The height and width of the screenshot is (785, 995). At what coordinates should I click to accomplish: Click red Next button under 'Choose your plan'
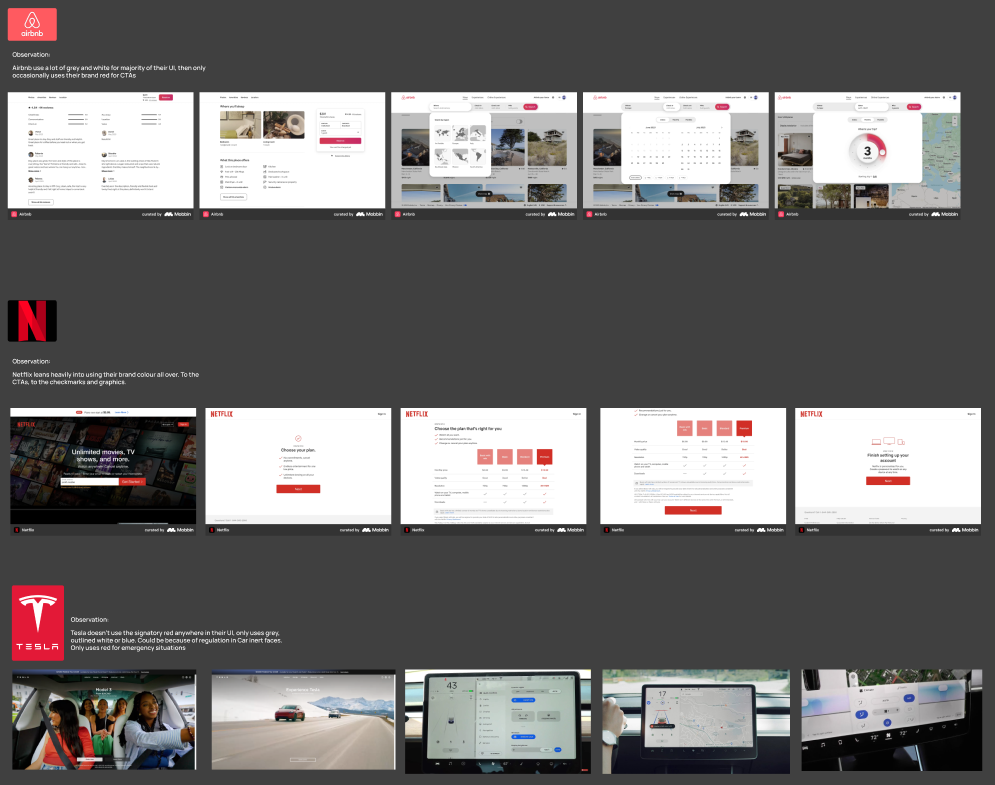click(x=298, y=489)
